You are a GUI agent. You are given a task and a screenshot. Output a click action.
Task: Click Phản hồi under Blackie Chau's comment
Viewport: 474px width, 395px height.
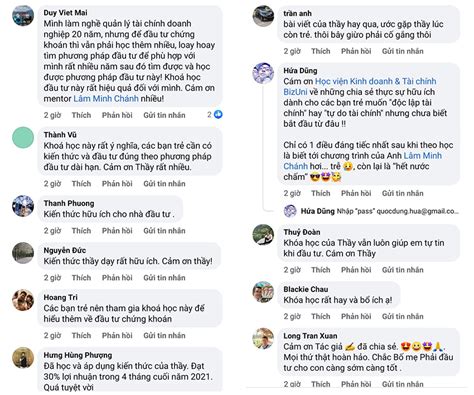[356, 316]
